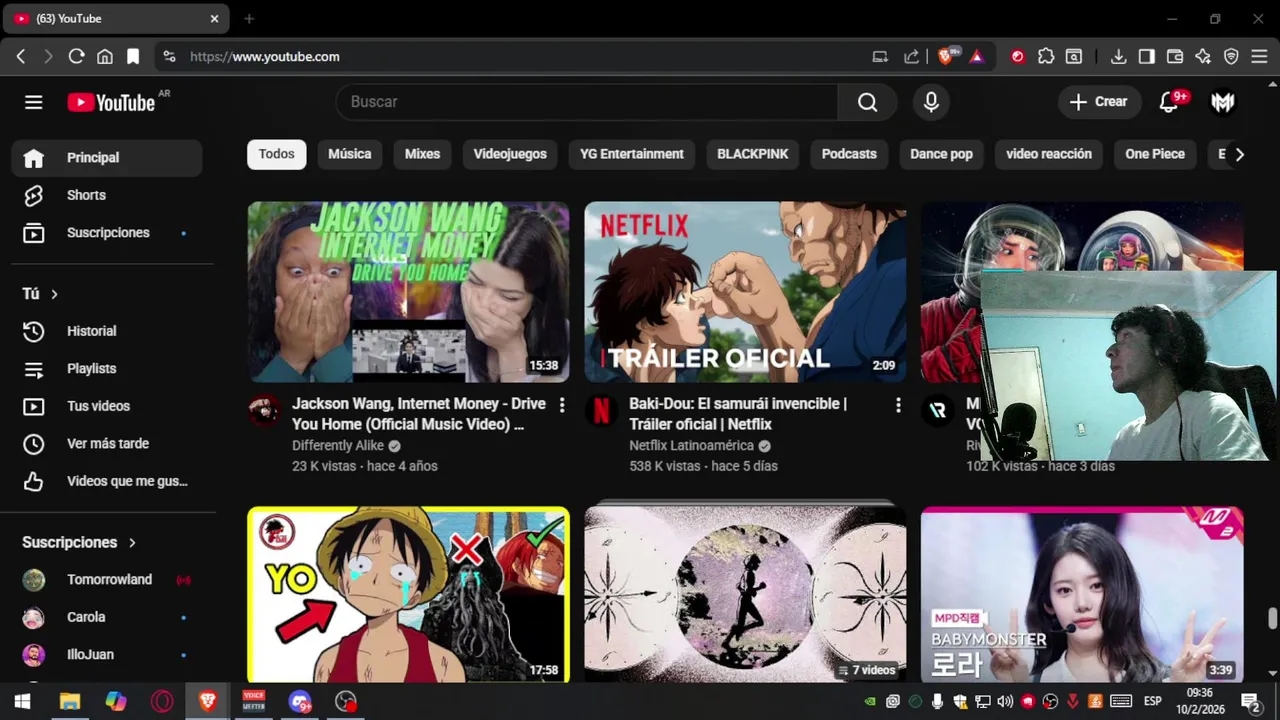Image resolution: width=1280 pixels, height=720 pixels.
Task: Open the Differently Alike channel avatar
Action: (x=264, y=411)
